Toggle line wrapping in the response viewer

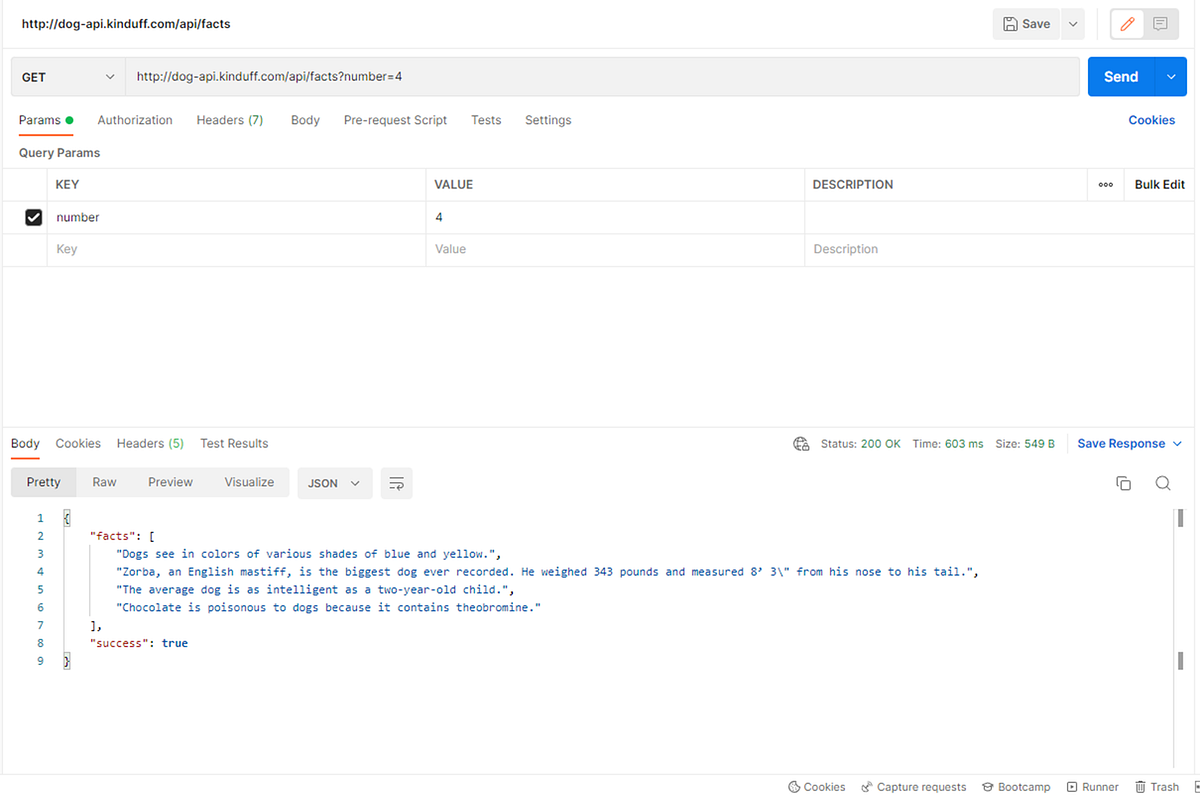point(396,483)
